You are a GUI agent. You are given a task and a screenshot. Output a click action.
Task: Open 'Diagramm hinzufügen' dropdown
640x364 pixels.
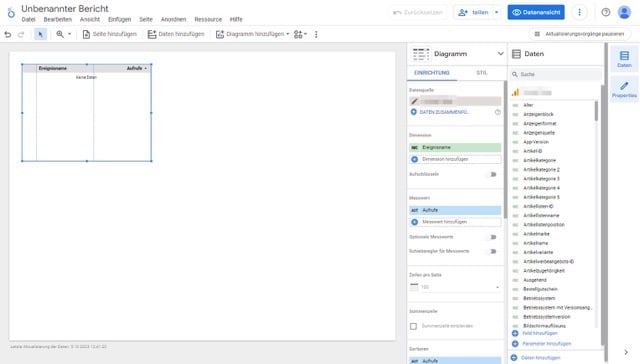tap(252, 34)
